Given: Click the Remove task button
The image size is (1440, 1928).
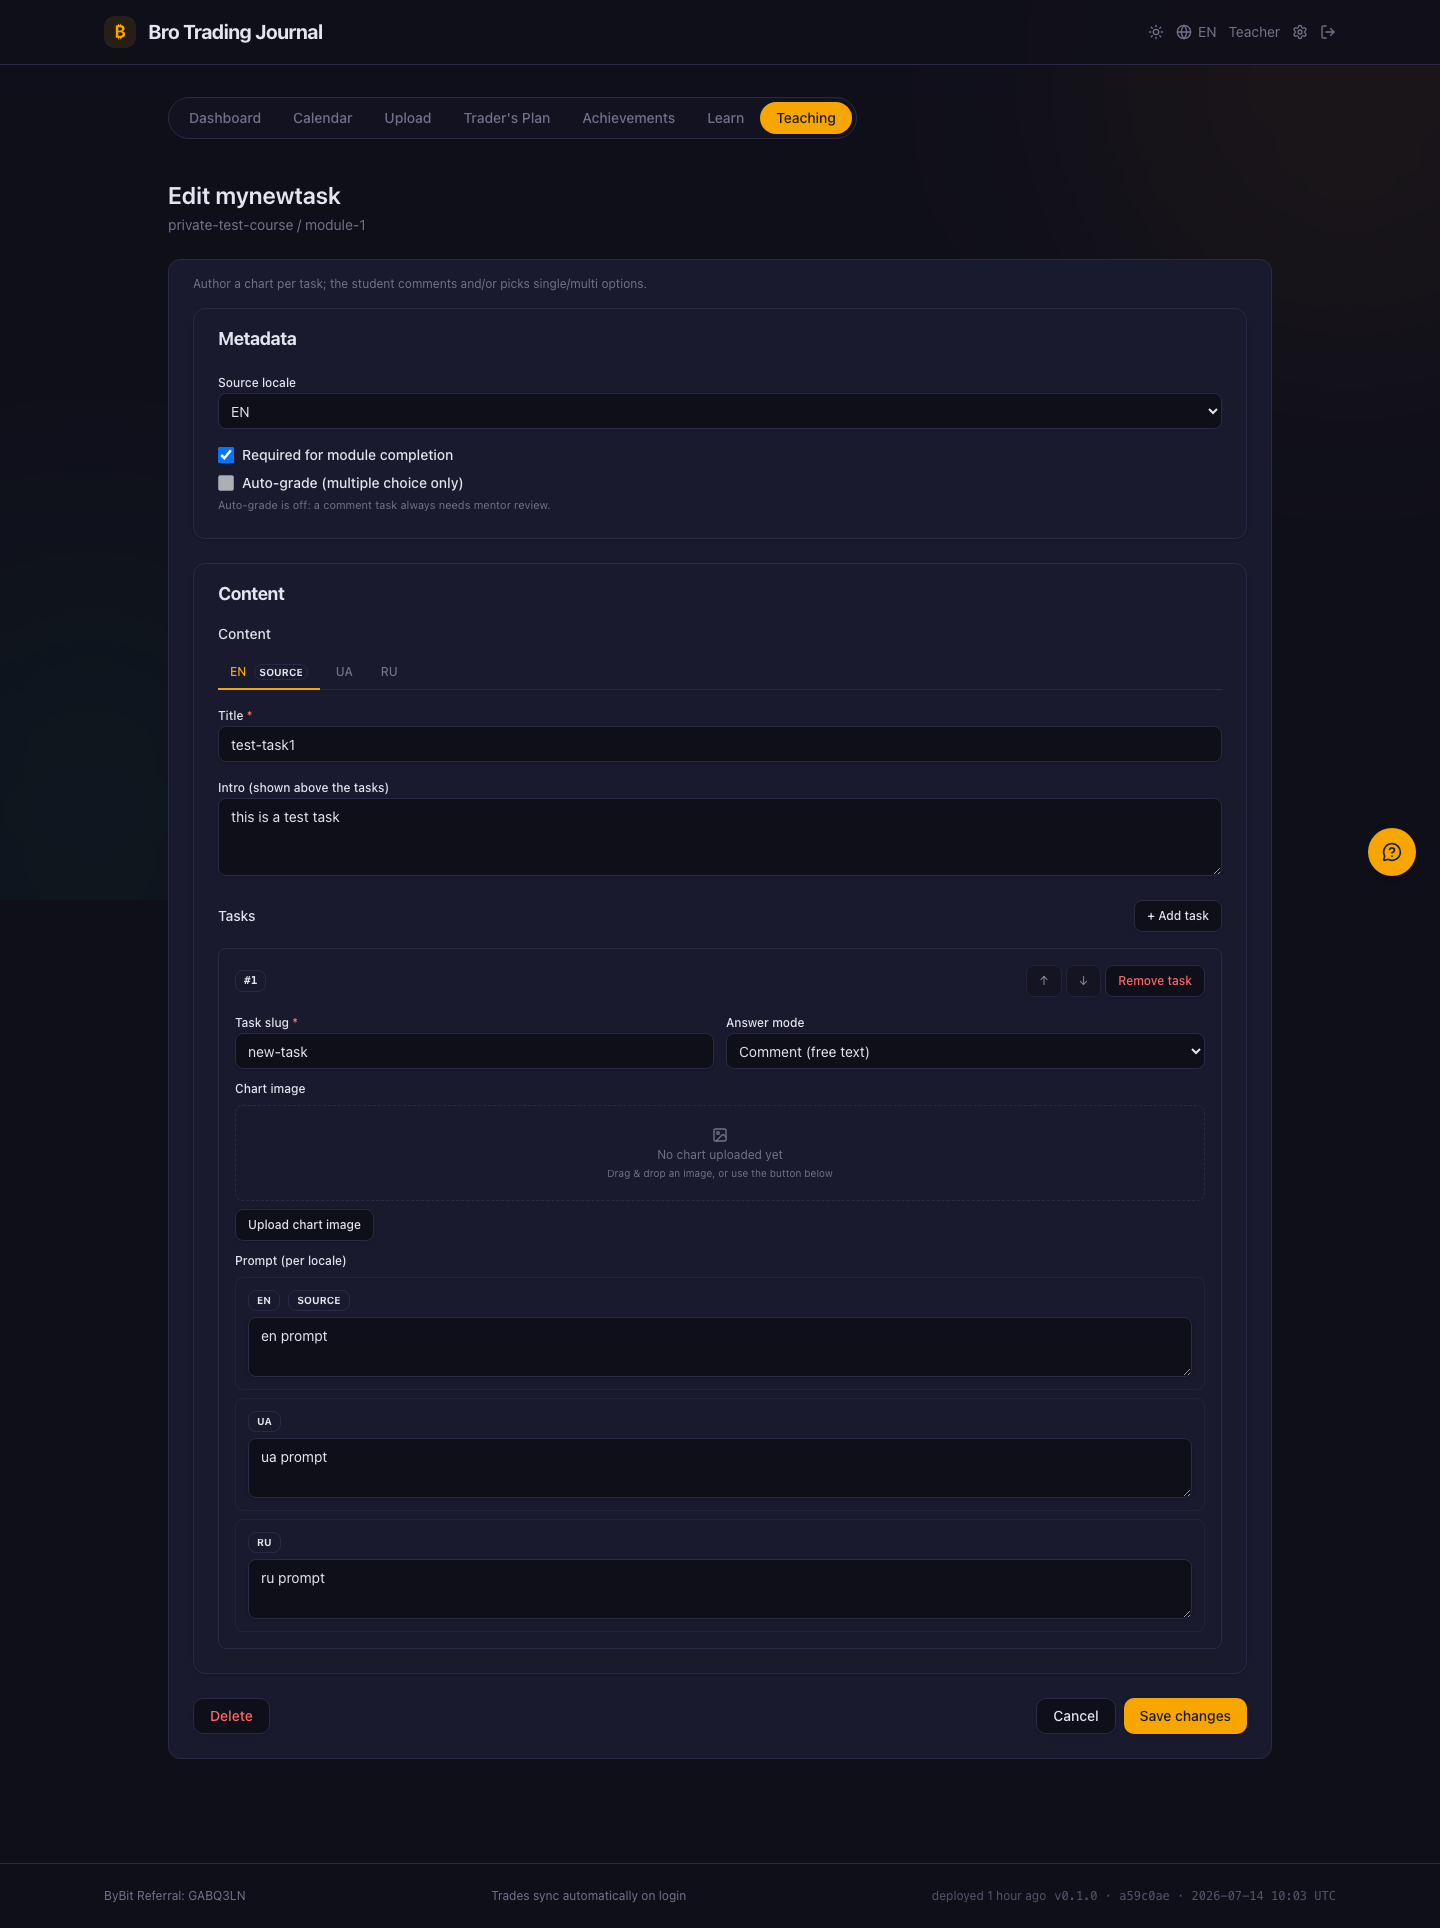Looking at the screenshot, I should 1155,981.
